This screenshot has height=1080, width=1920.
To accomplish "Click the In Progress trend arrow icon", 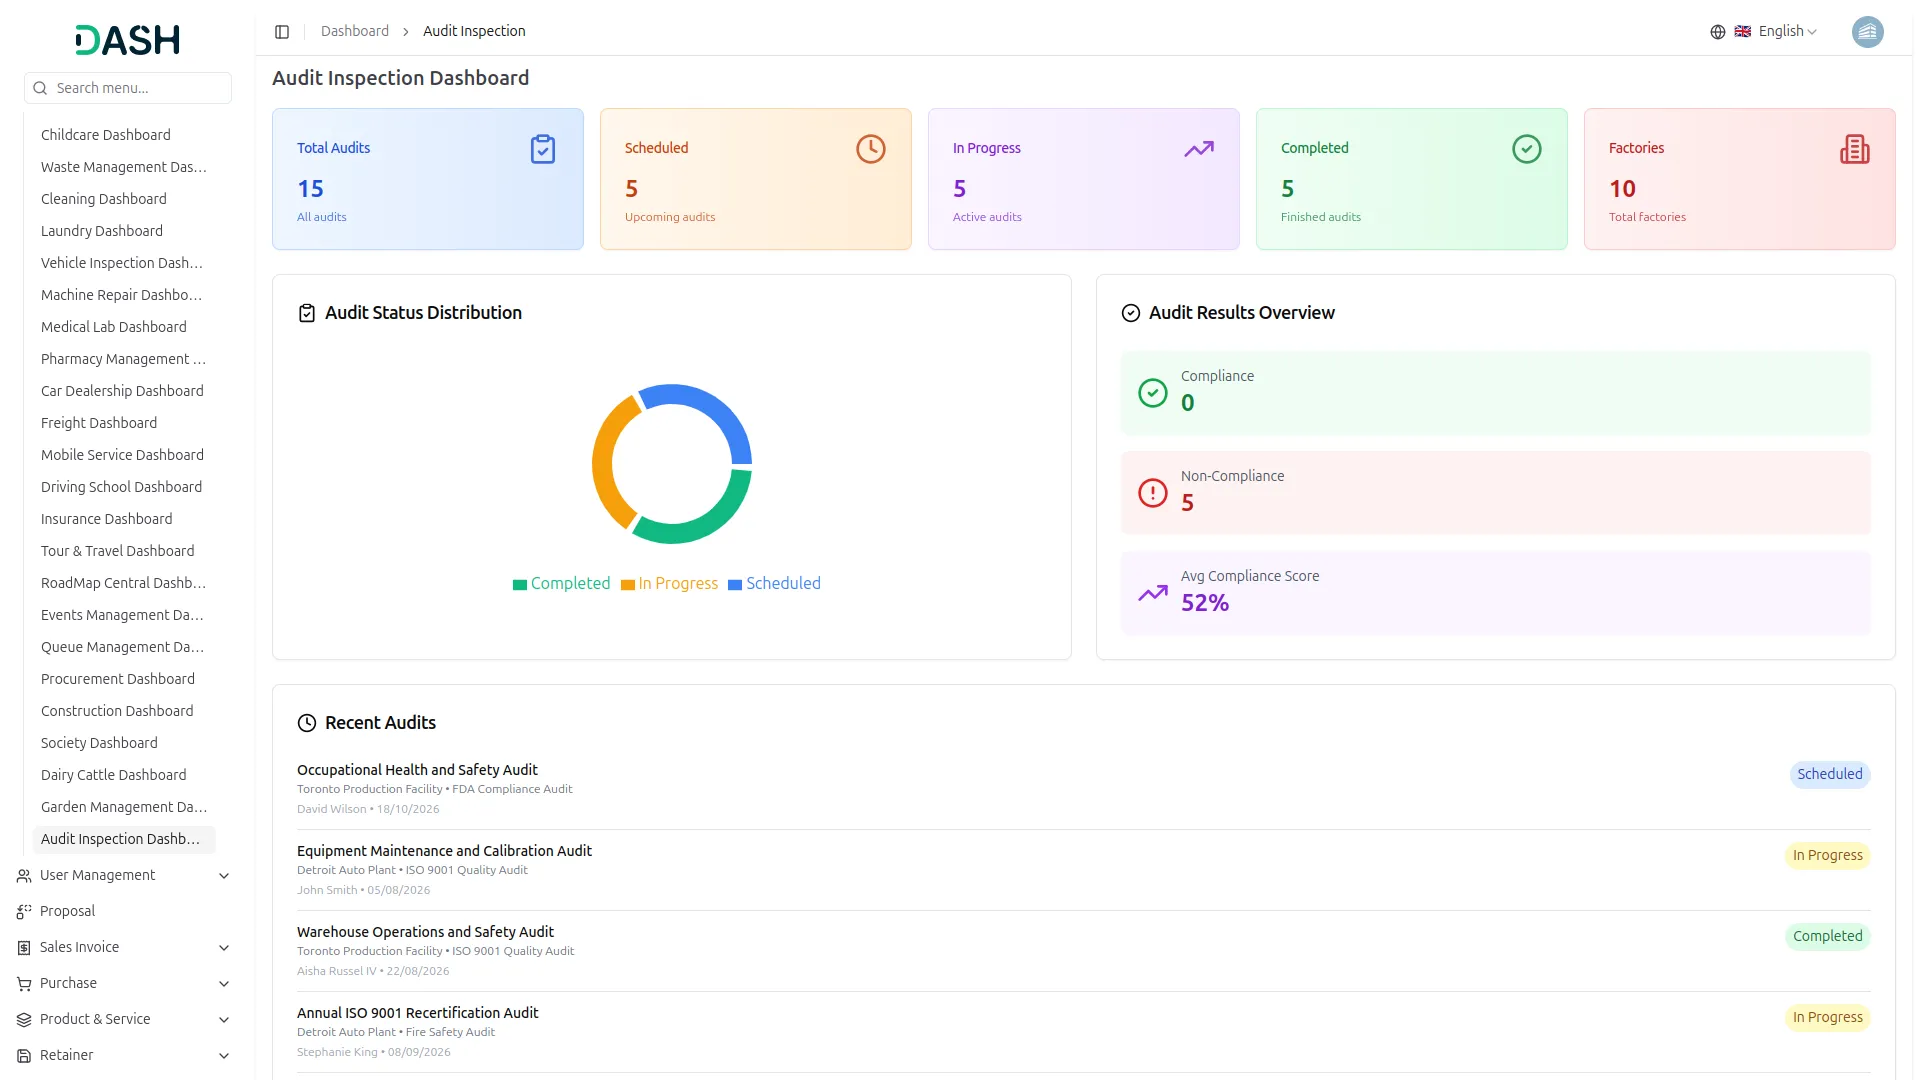I will pyautogui.click(x=1198, y=149).
